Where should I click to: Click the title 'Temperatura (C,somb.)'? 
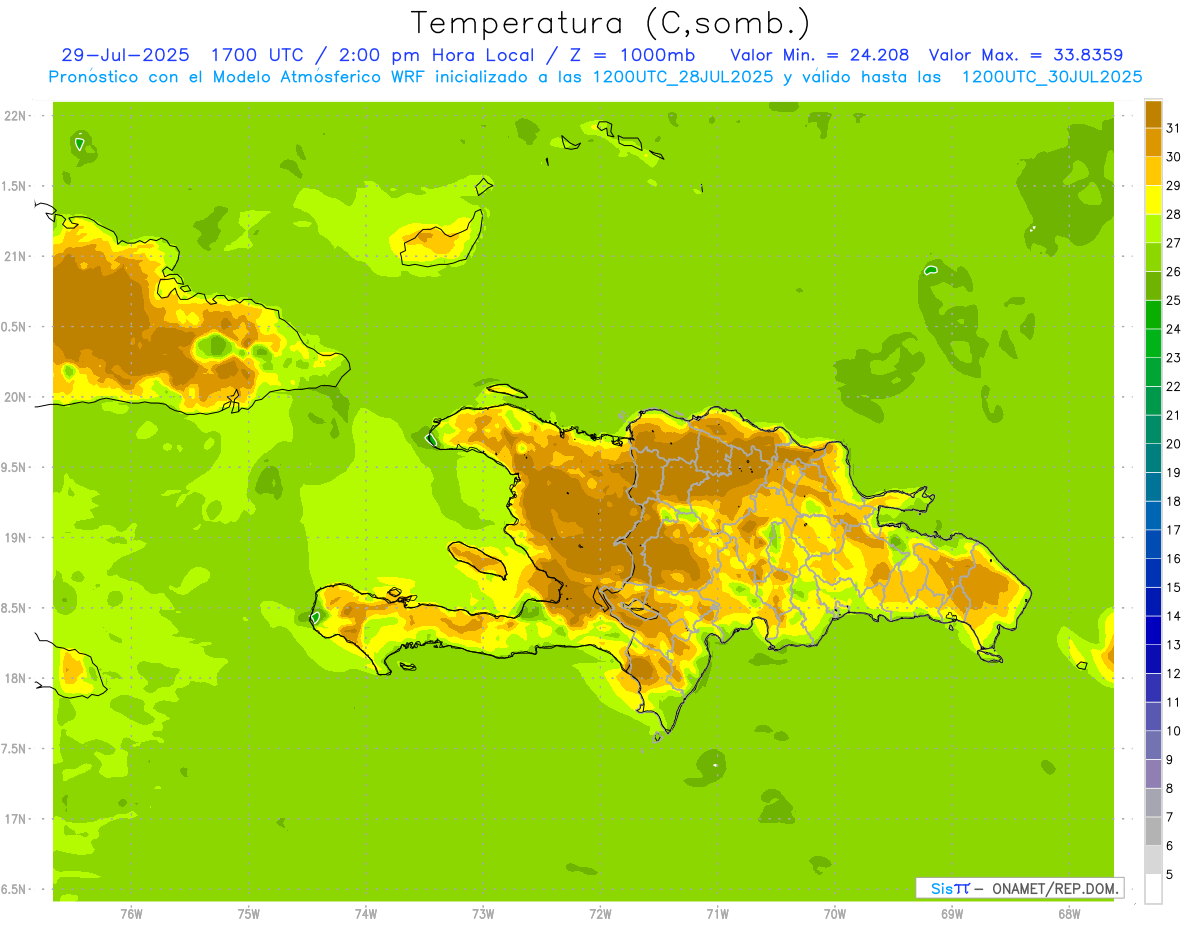610,23
